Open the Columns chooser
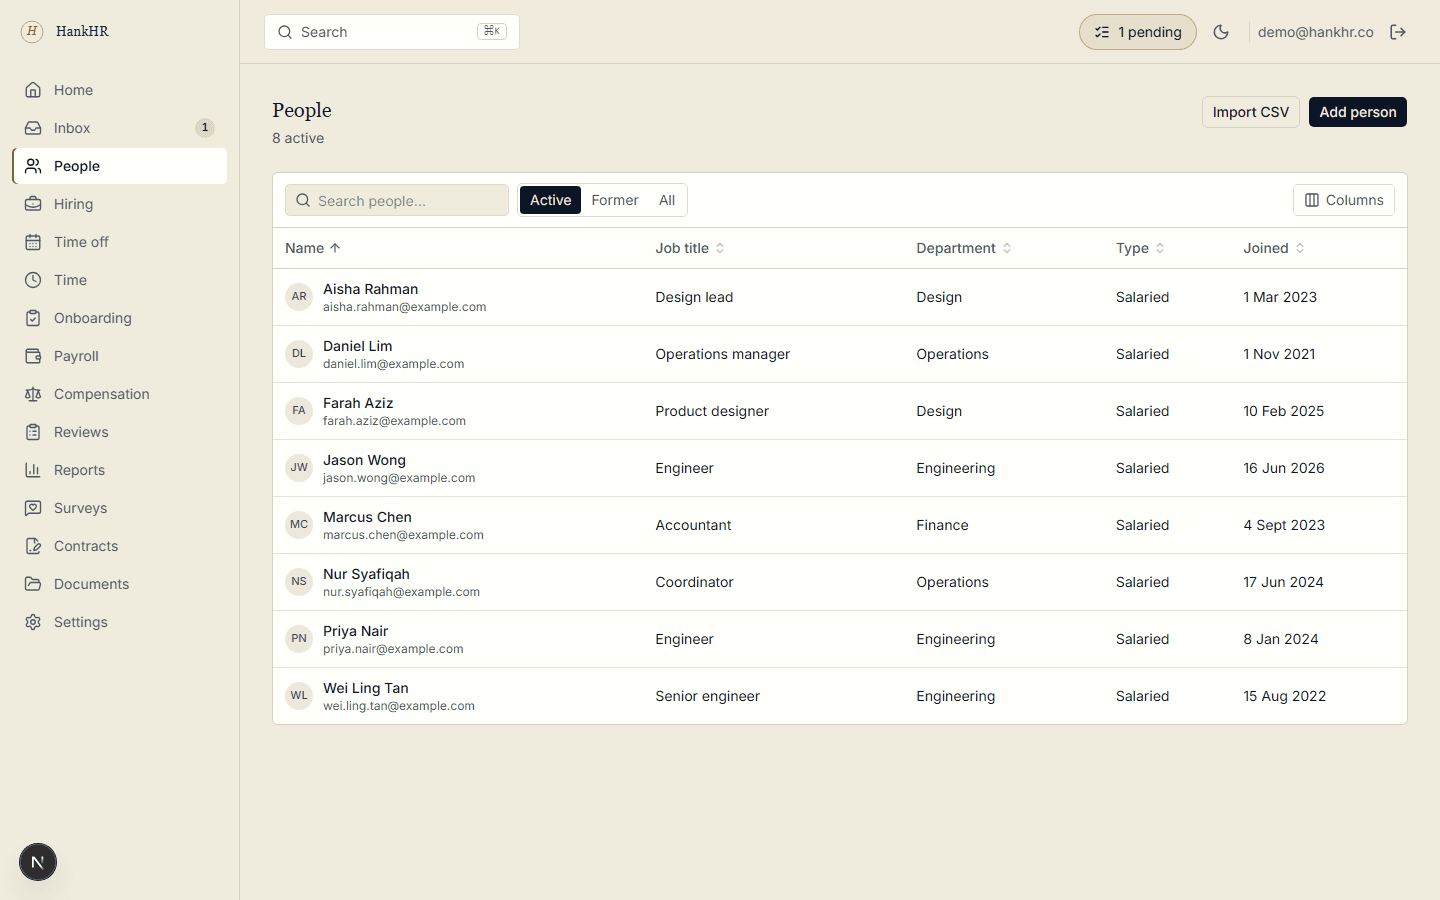The image size is (1440, 900). click(x=1344, y=200)
